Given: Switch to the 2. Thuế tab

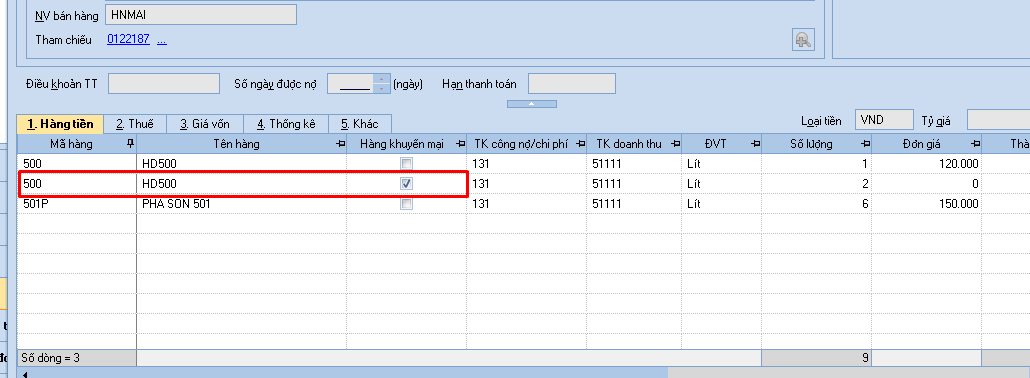Looking at the screenshot, I should [135, 124].
